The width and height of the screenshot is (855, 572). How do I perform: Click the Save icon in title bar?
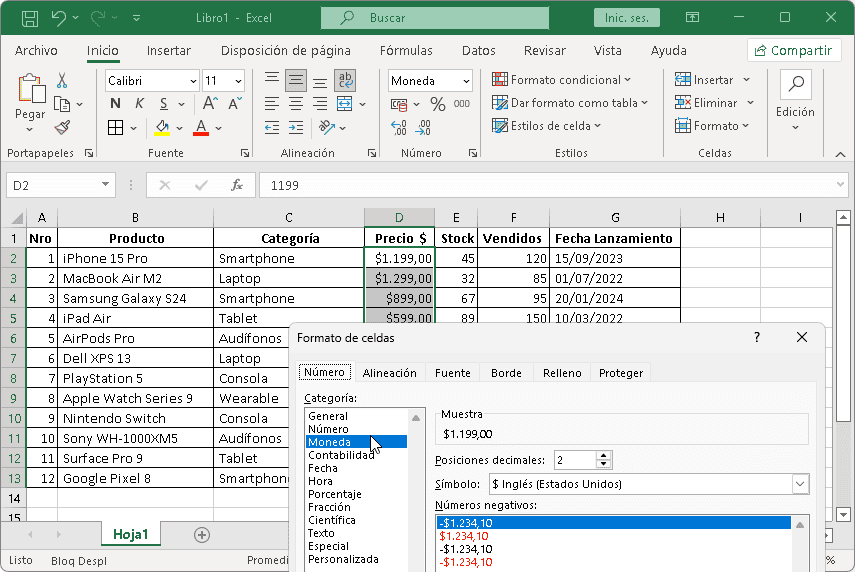[30, 18]
